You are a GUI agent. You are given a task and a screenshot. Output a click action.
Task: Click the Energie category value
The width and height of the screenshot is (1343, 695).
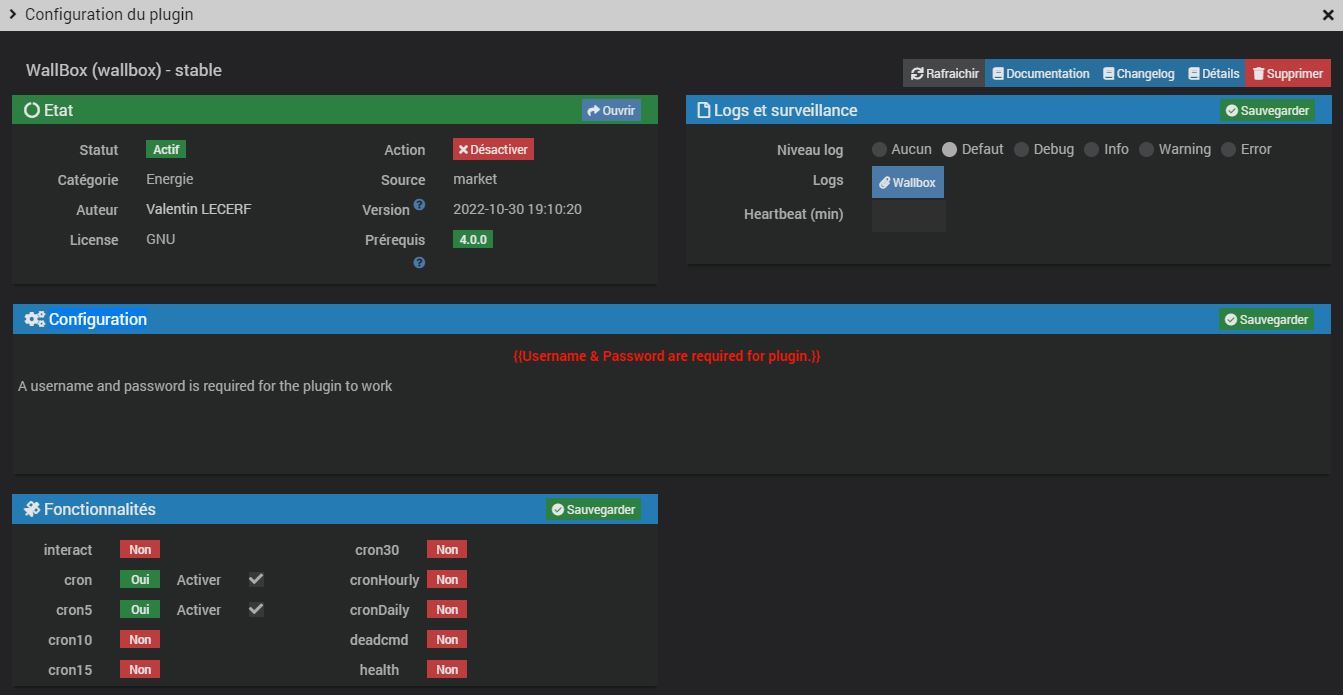coord(170,179)
